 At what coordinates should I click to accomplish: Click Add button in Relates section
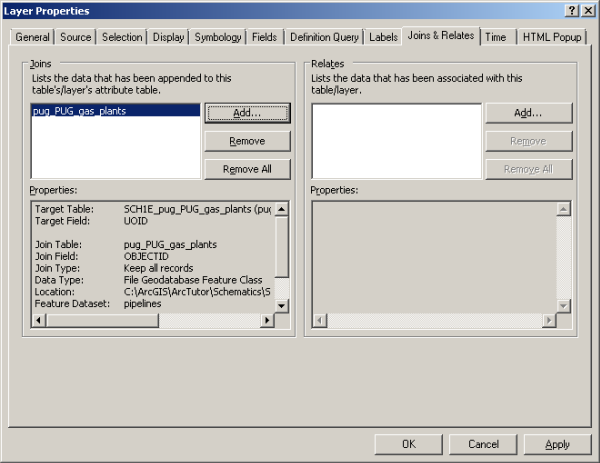click(x=528, y=113)
